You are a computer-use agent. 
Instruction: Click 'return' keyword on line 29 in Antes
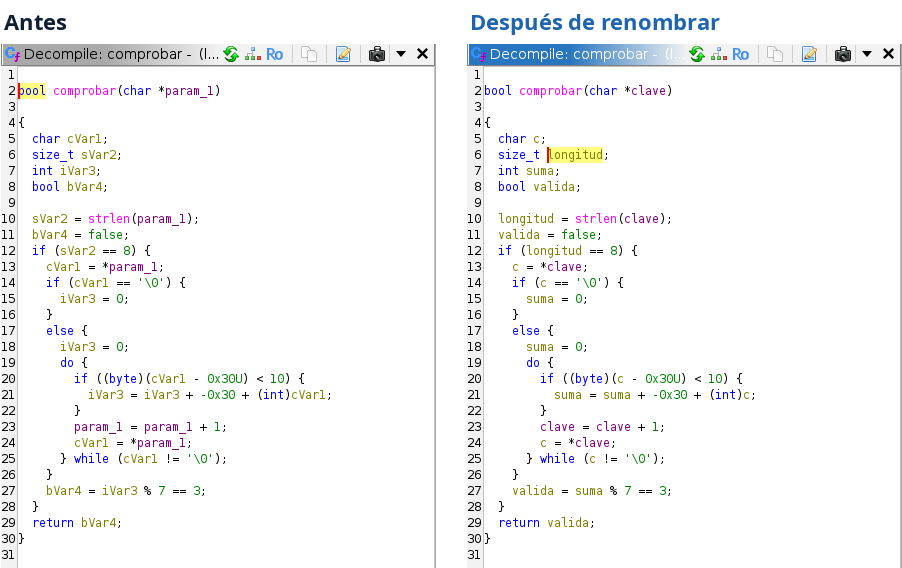[x=53, y=523]
